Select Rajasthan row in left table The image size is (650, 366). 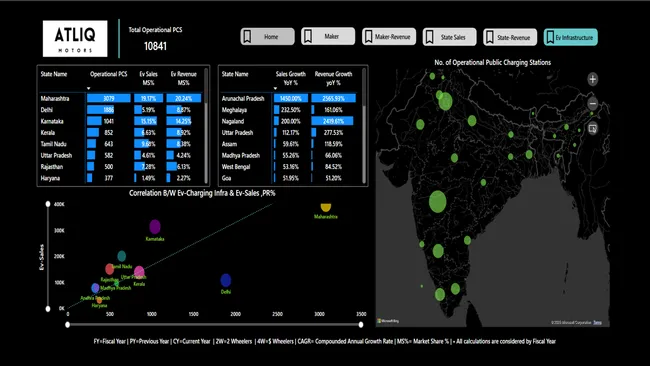click(121, 167)
